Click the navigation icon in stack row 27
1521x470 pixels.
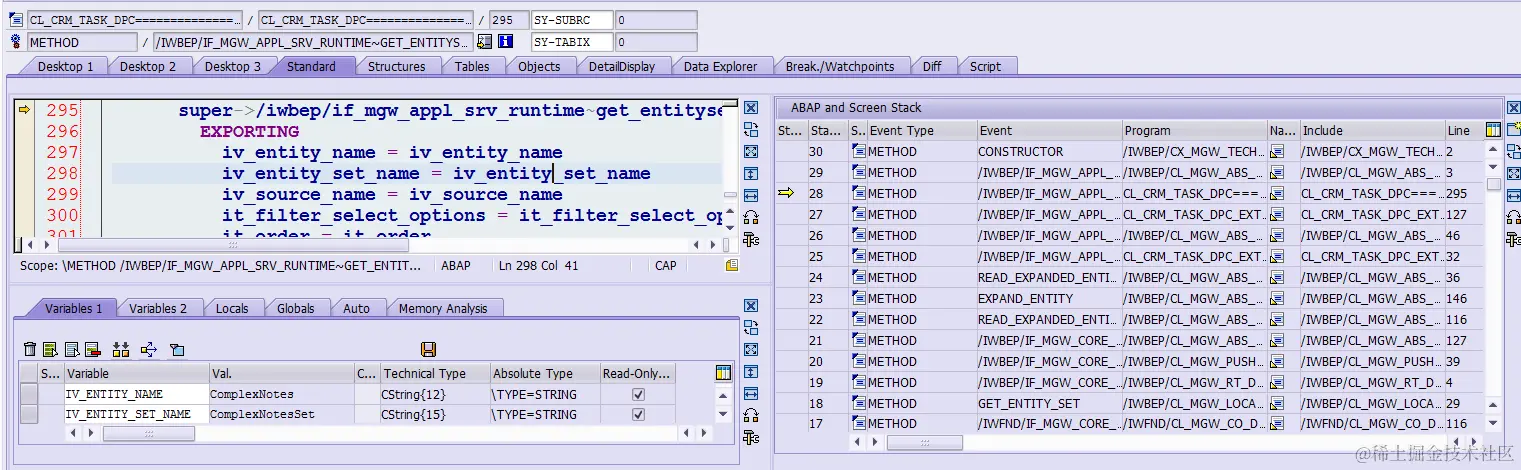coord(1276,215)
